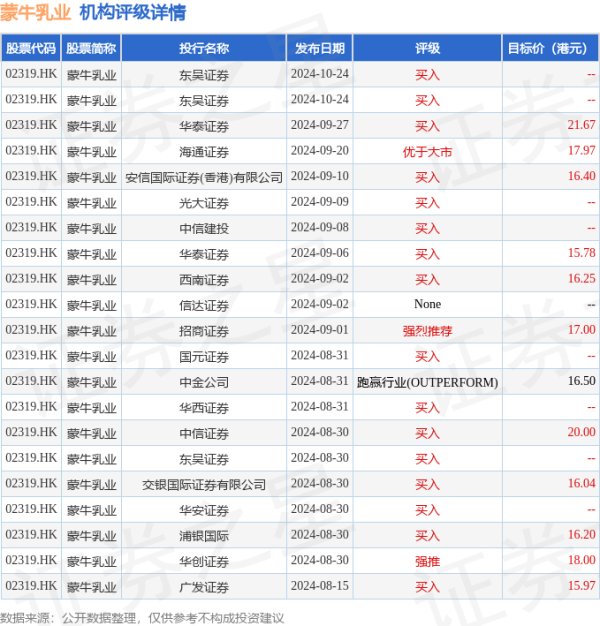Select target price 17.00
Image resolution: width=600 pixels, height=626 pixels.
[x=581, y=330]
